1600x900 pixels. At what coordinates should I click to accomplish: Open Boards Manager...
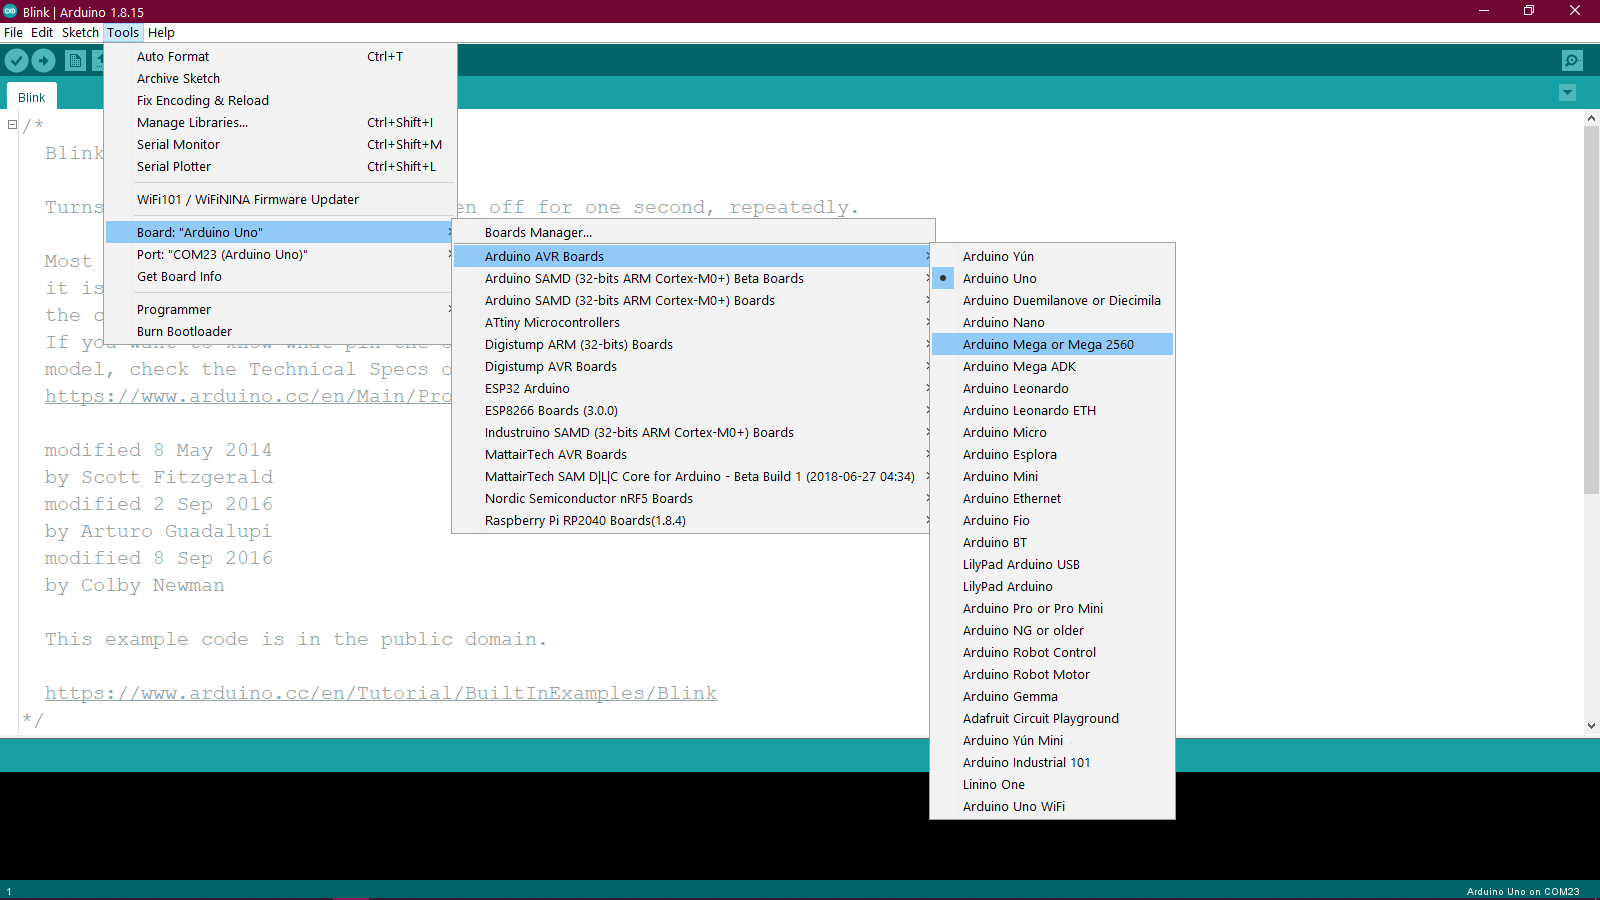(693, 232)
